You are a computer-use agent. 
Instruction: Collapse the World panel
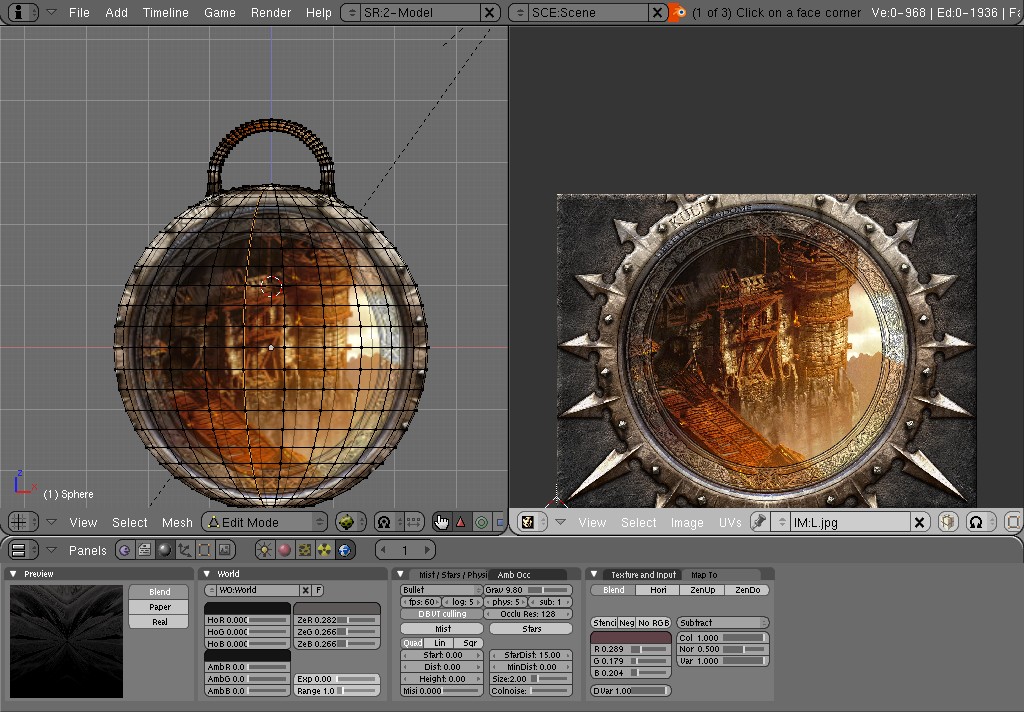click(x=206, y=574)
